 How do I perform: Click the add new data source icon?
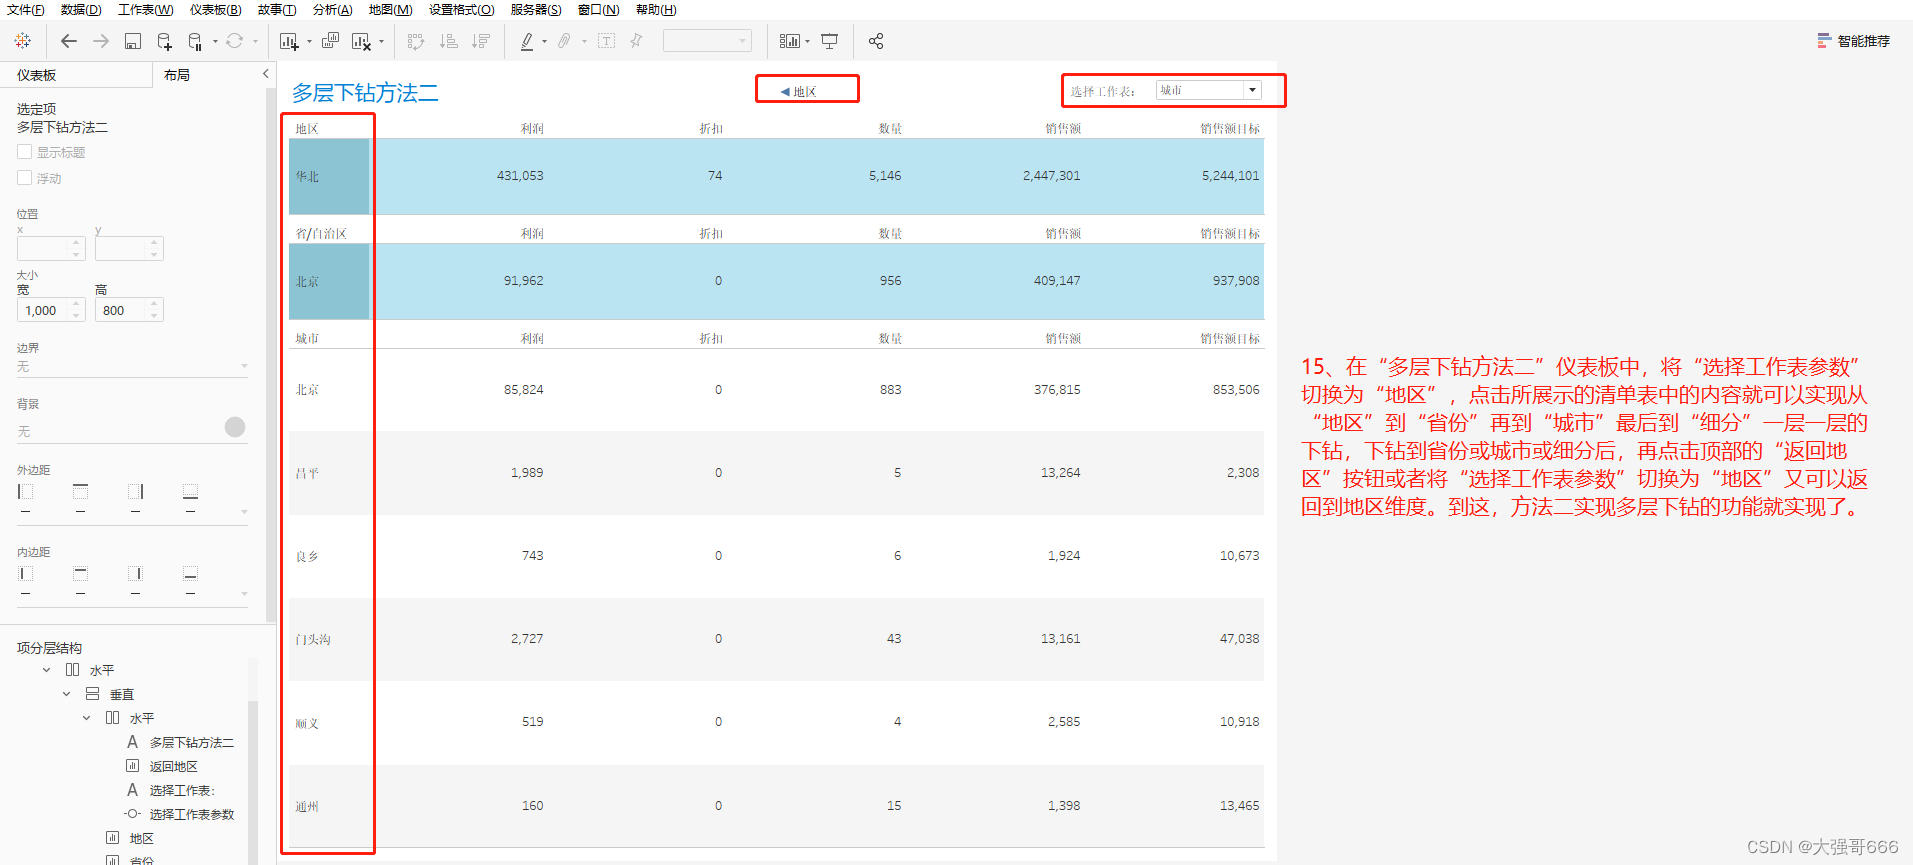click(x=165, y=41)
